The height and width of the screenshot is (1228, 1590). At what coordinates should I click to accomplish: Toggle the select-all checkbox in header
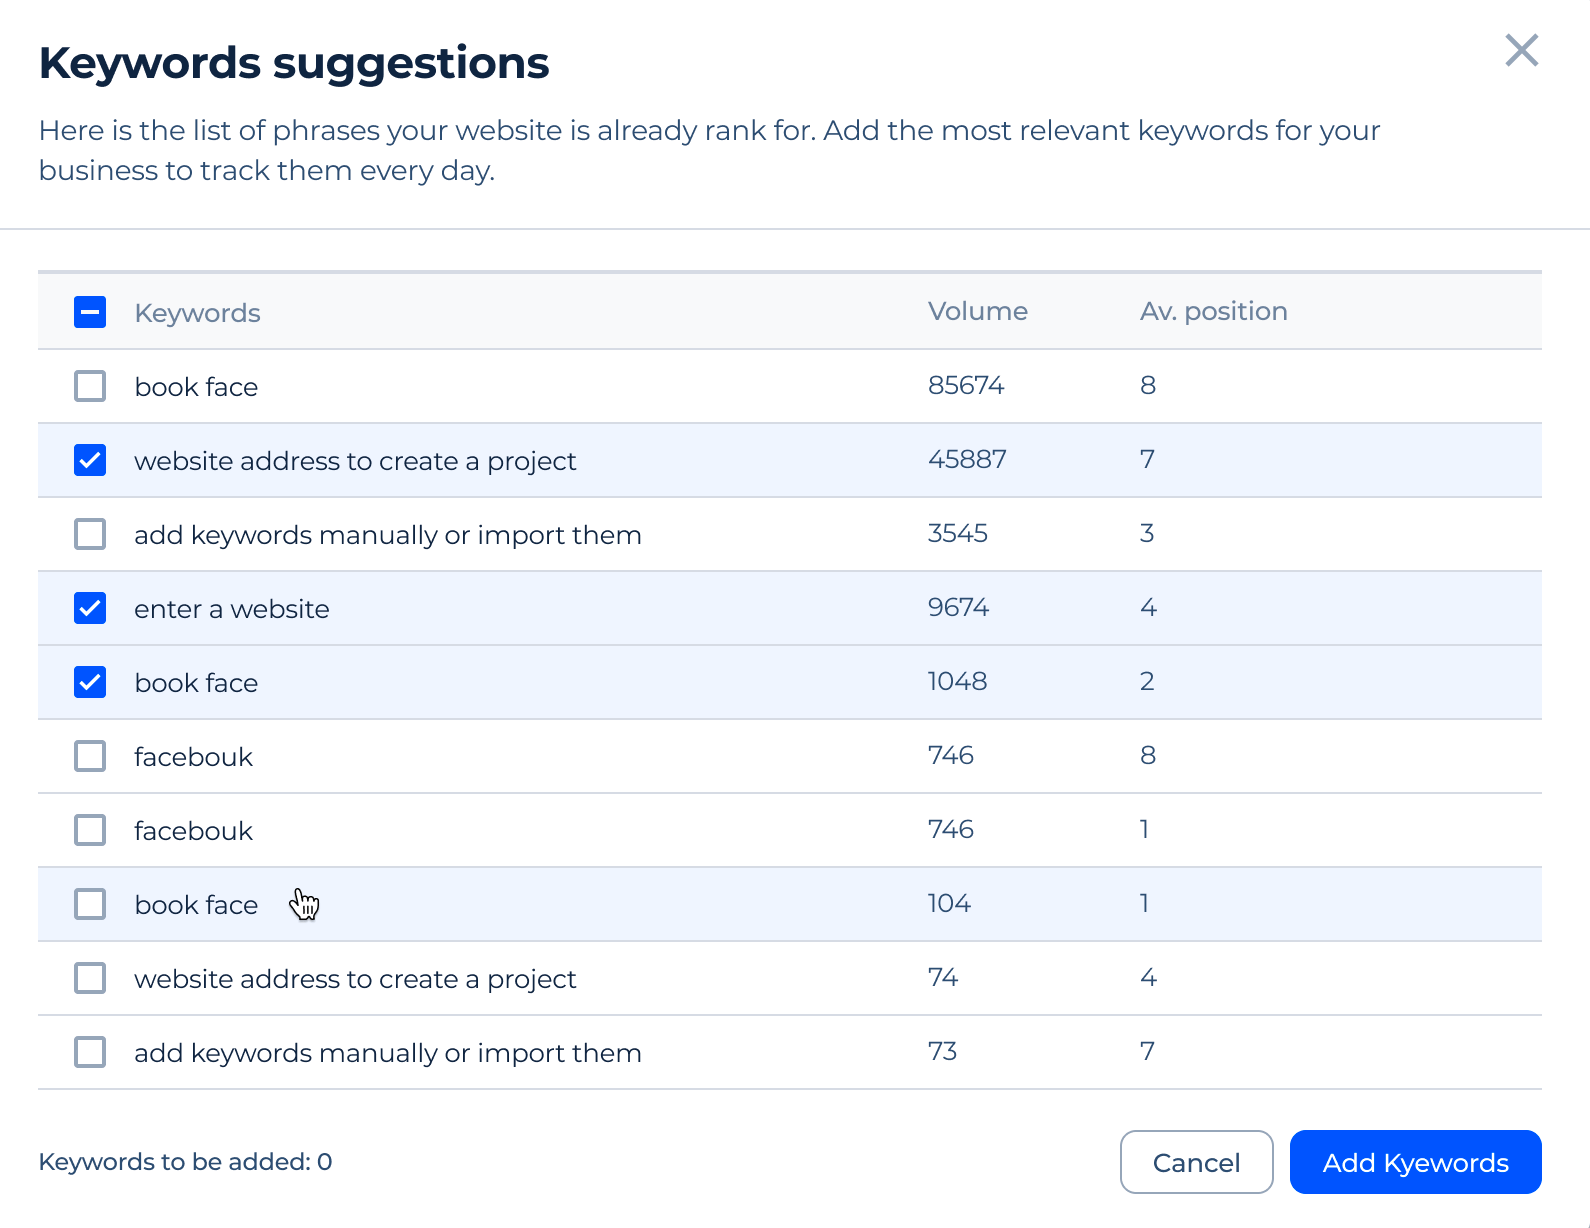tap(90, 312)
